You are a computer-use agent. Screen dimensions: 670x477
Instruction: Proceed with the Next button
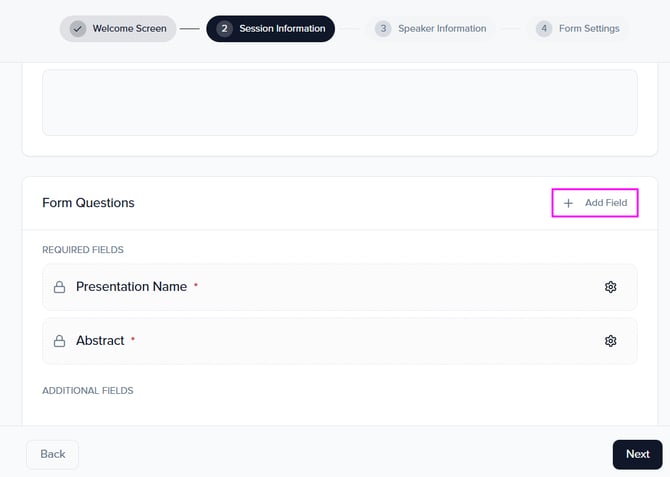[x=637, y=454]
